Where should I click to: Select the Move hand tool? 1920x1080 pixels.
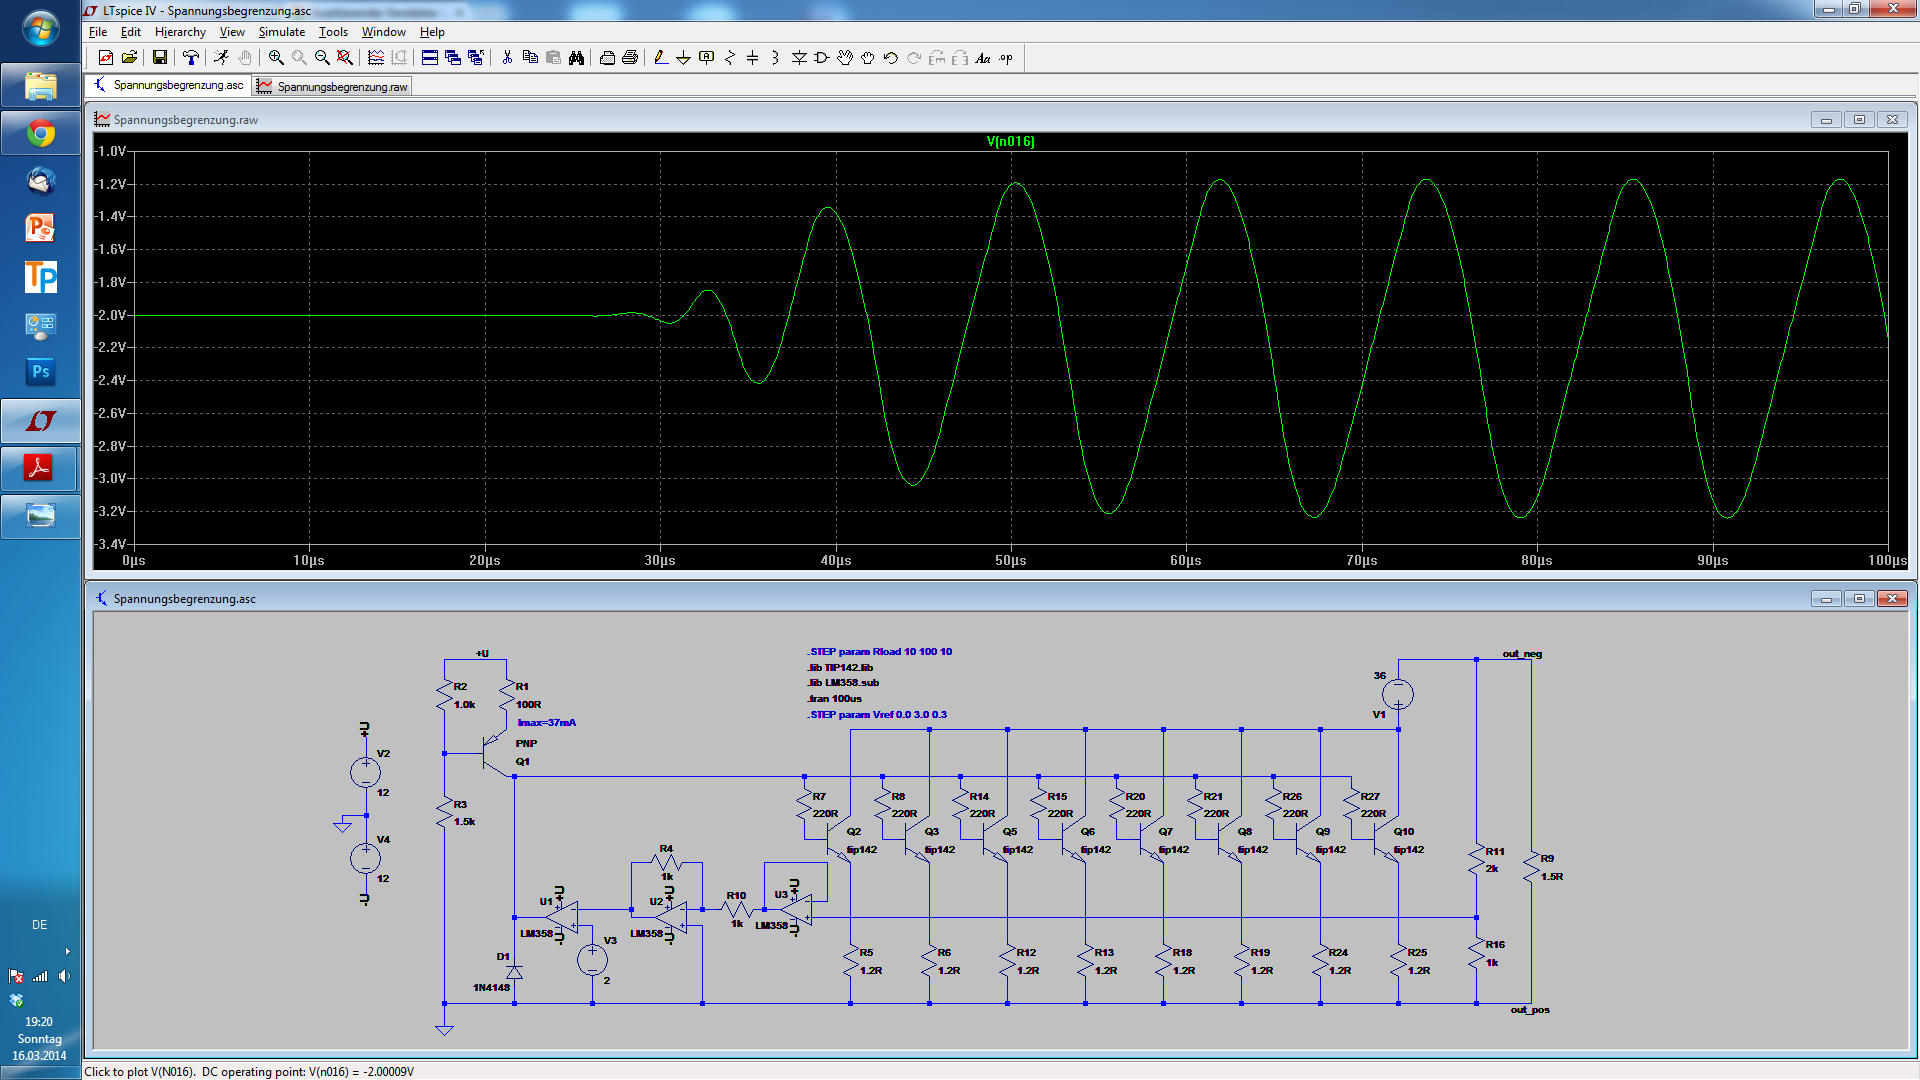click(x=845, y=58)
